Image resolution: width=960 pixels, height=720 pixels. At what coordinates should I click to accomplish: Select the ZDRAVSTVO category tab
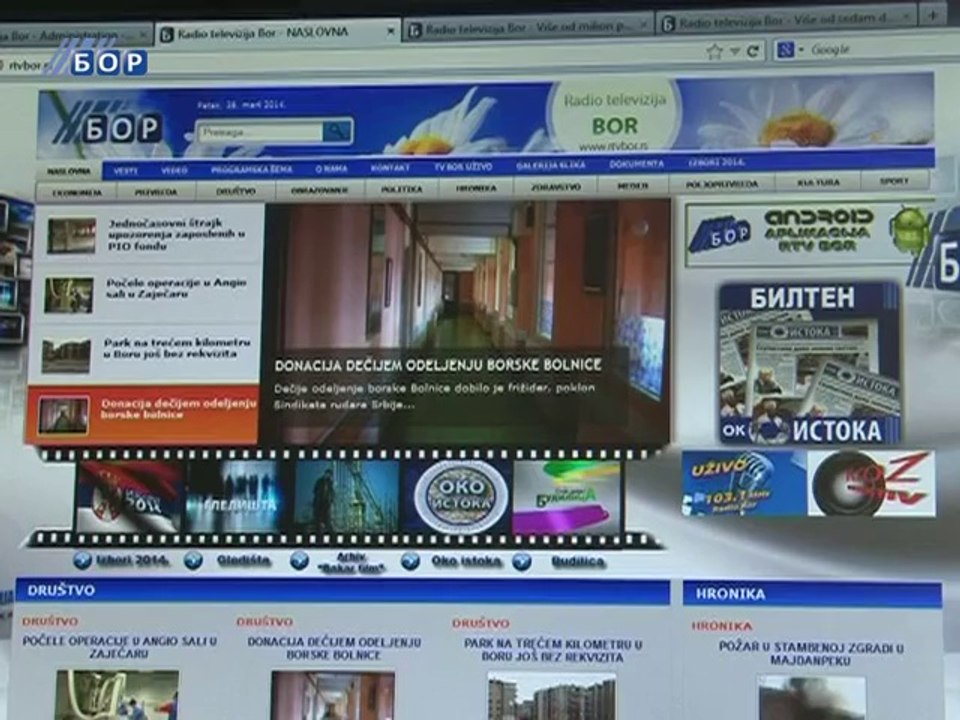[555, 187]
